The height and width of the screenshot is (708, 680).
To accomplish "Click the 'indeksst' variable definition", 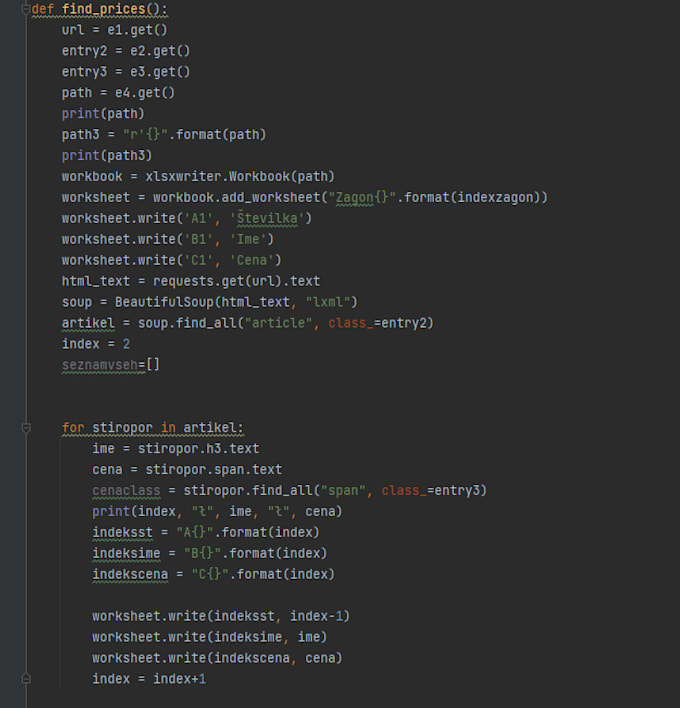I will (122, 533).
